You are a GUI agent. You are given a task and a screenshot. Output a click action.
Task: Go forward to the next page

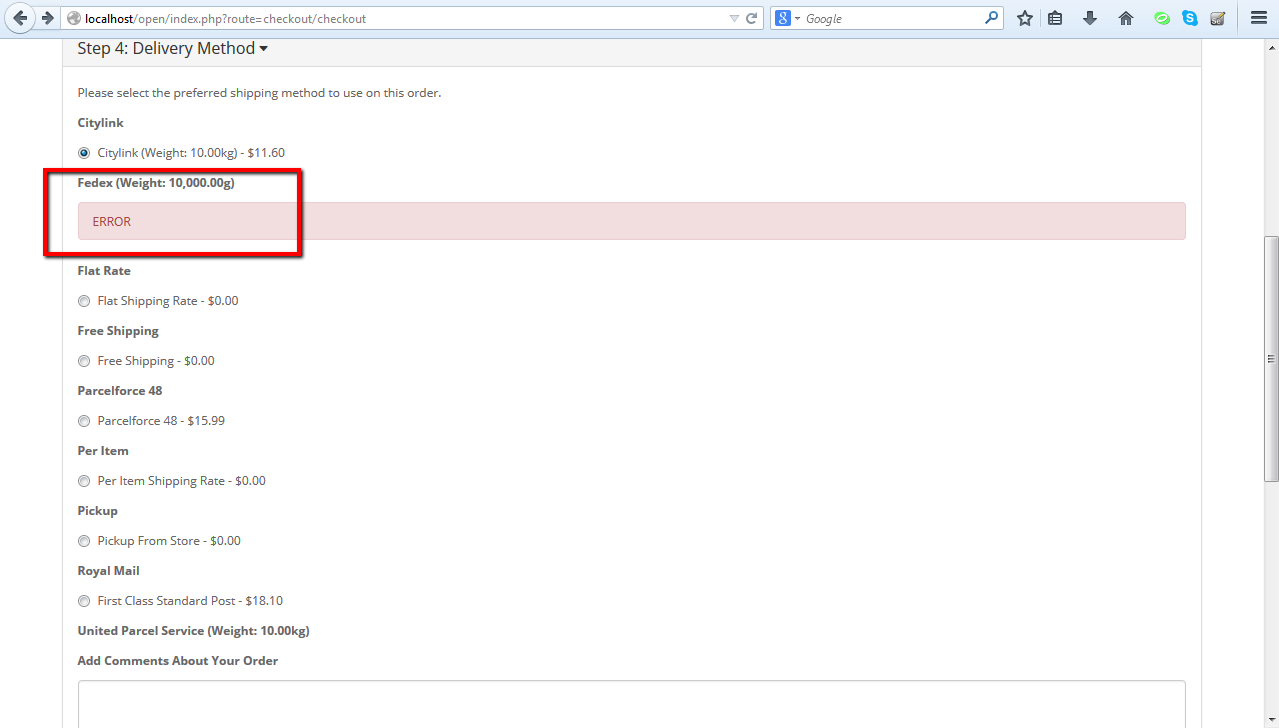tap(46, 18)
